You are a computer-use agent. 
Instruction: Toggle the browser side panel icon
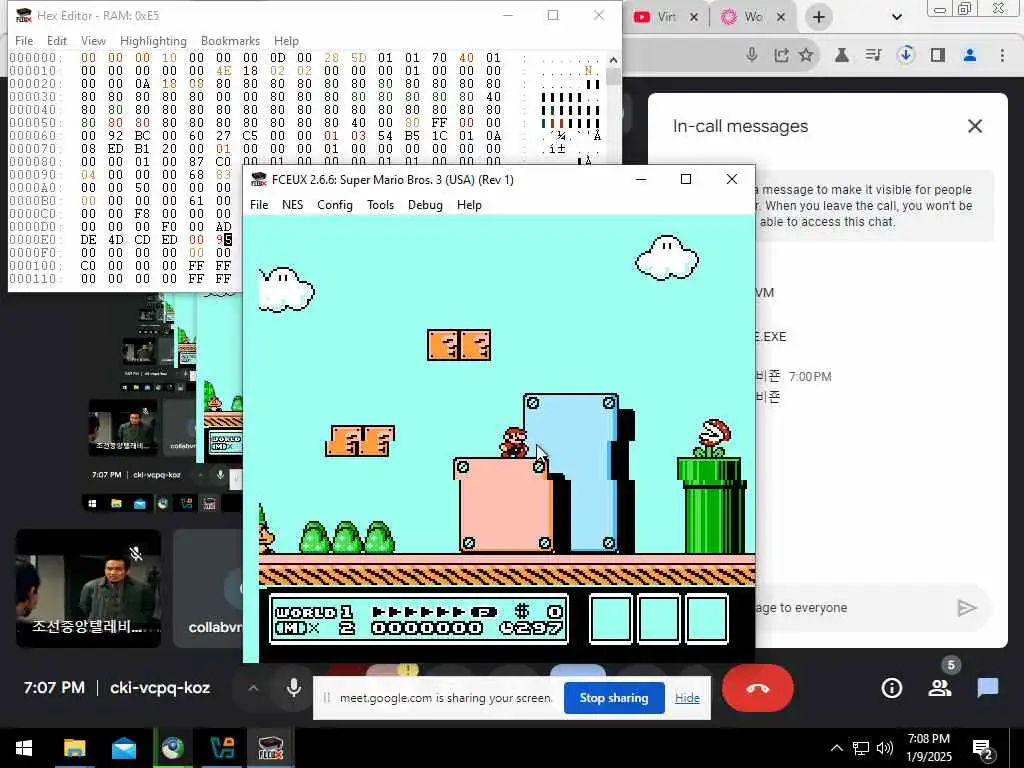pyautogui.click(x=938, y=55)
